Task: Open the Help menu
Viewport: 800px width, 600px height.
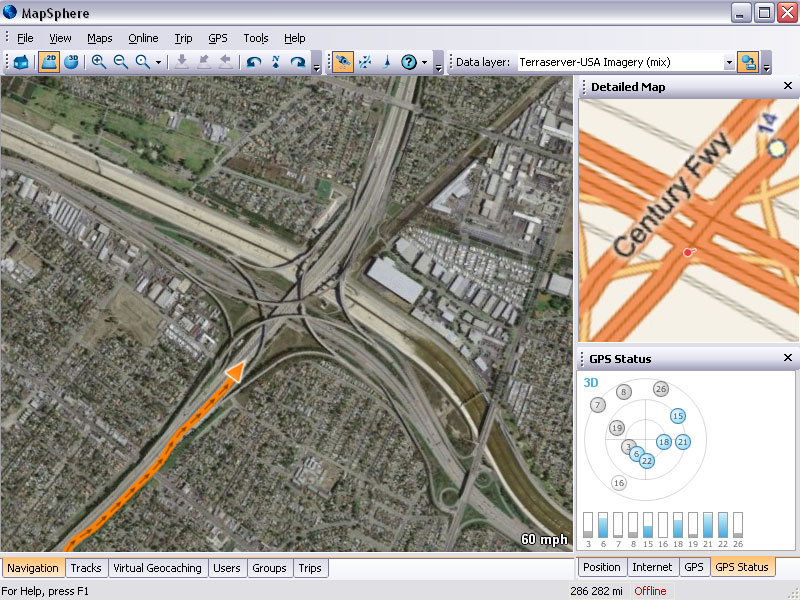Action: pyautogui.click(x=294, y=38)
